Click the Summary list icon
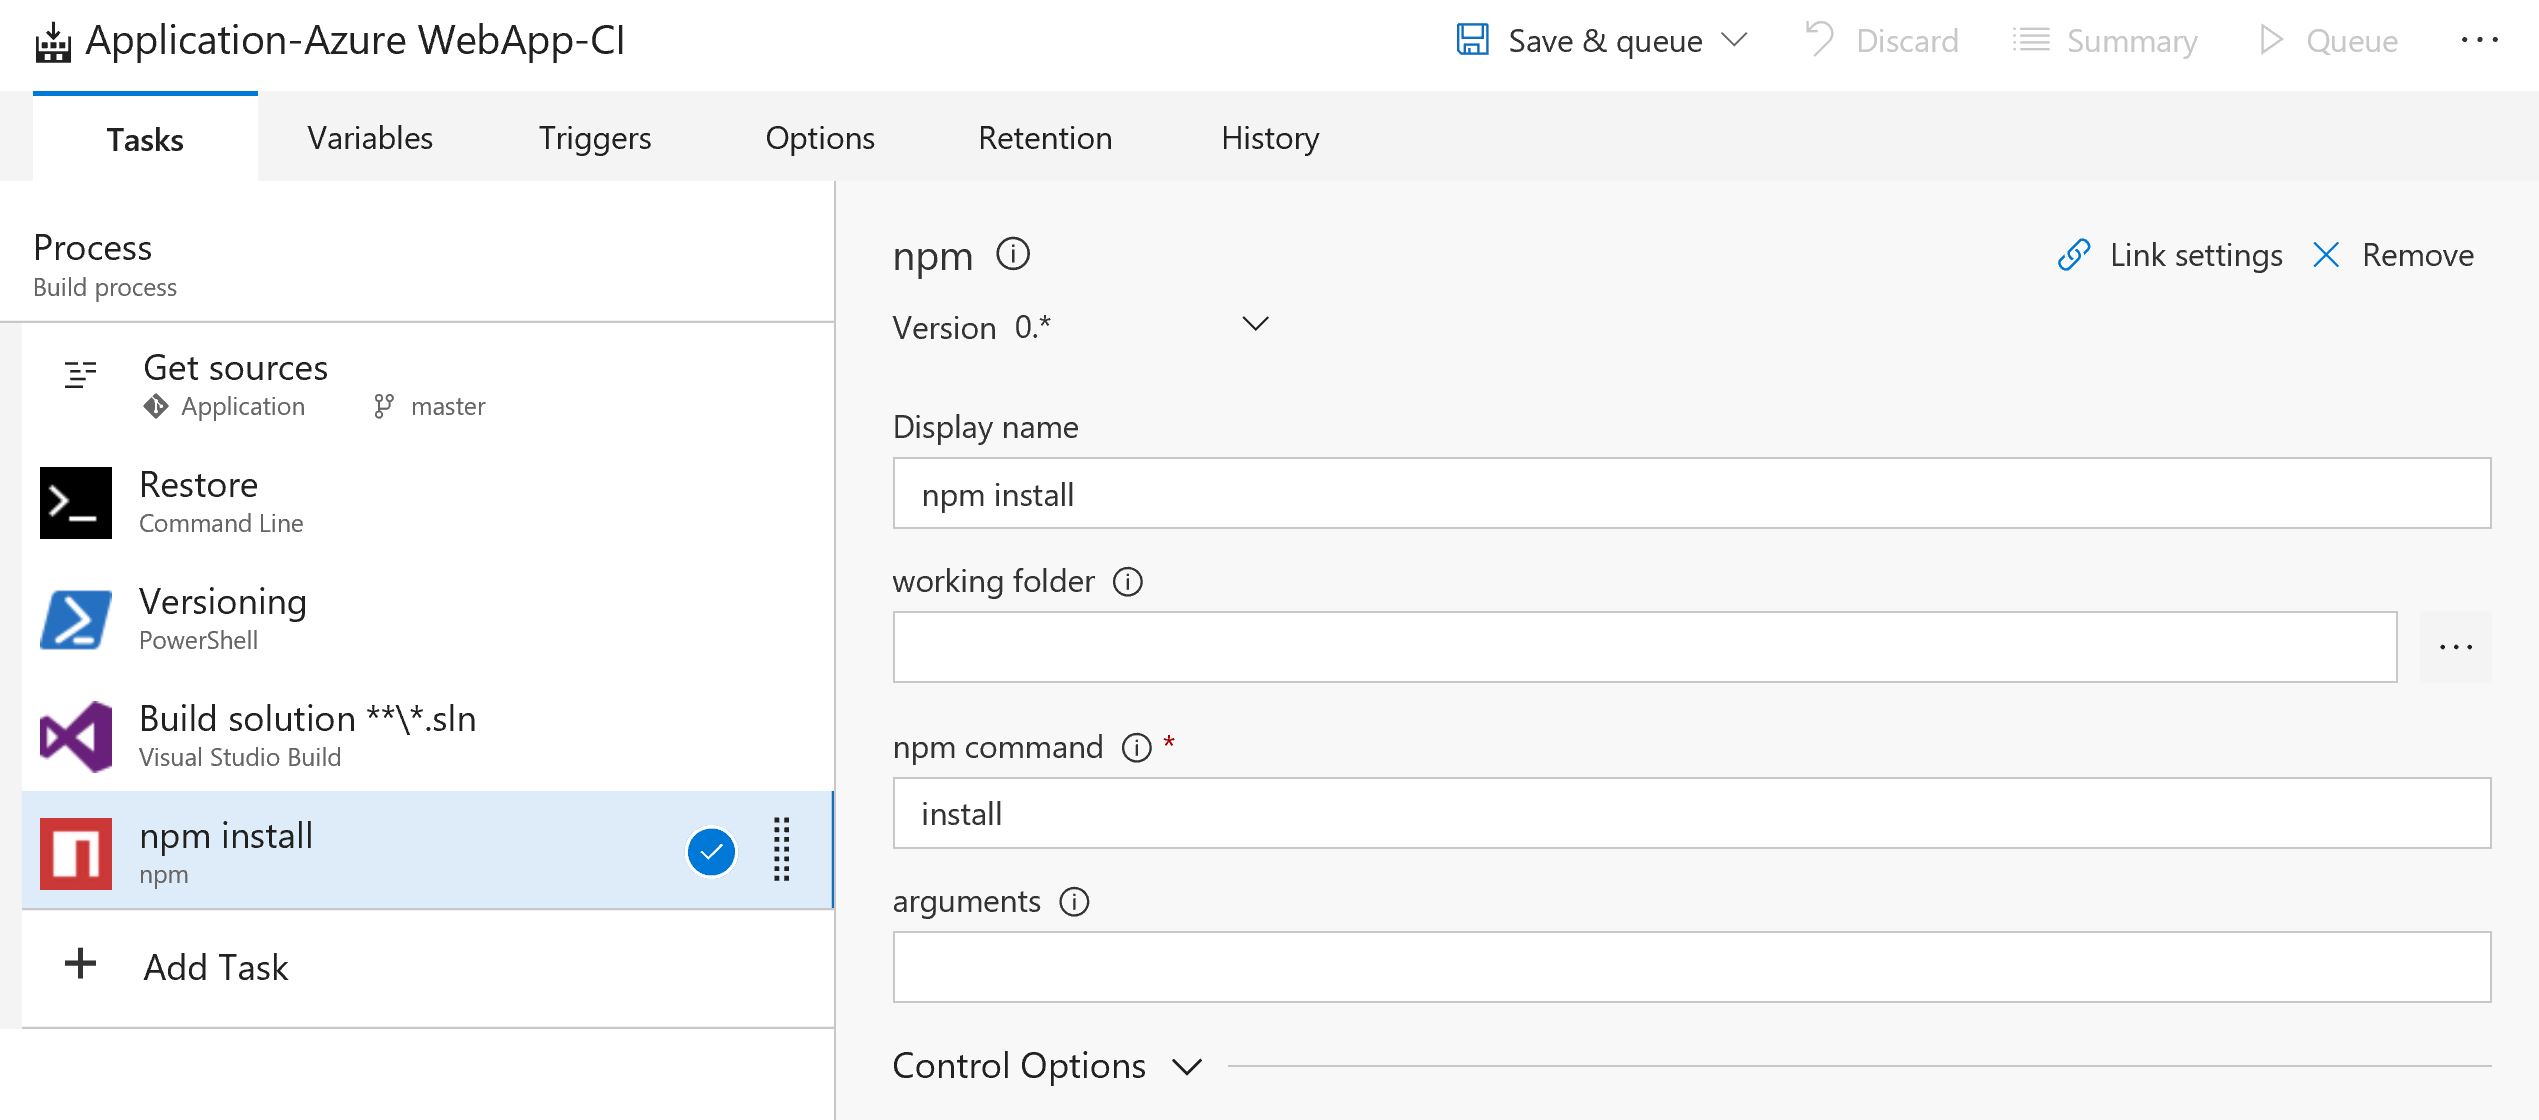 (x=2031, y=40)
